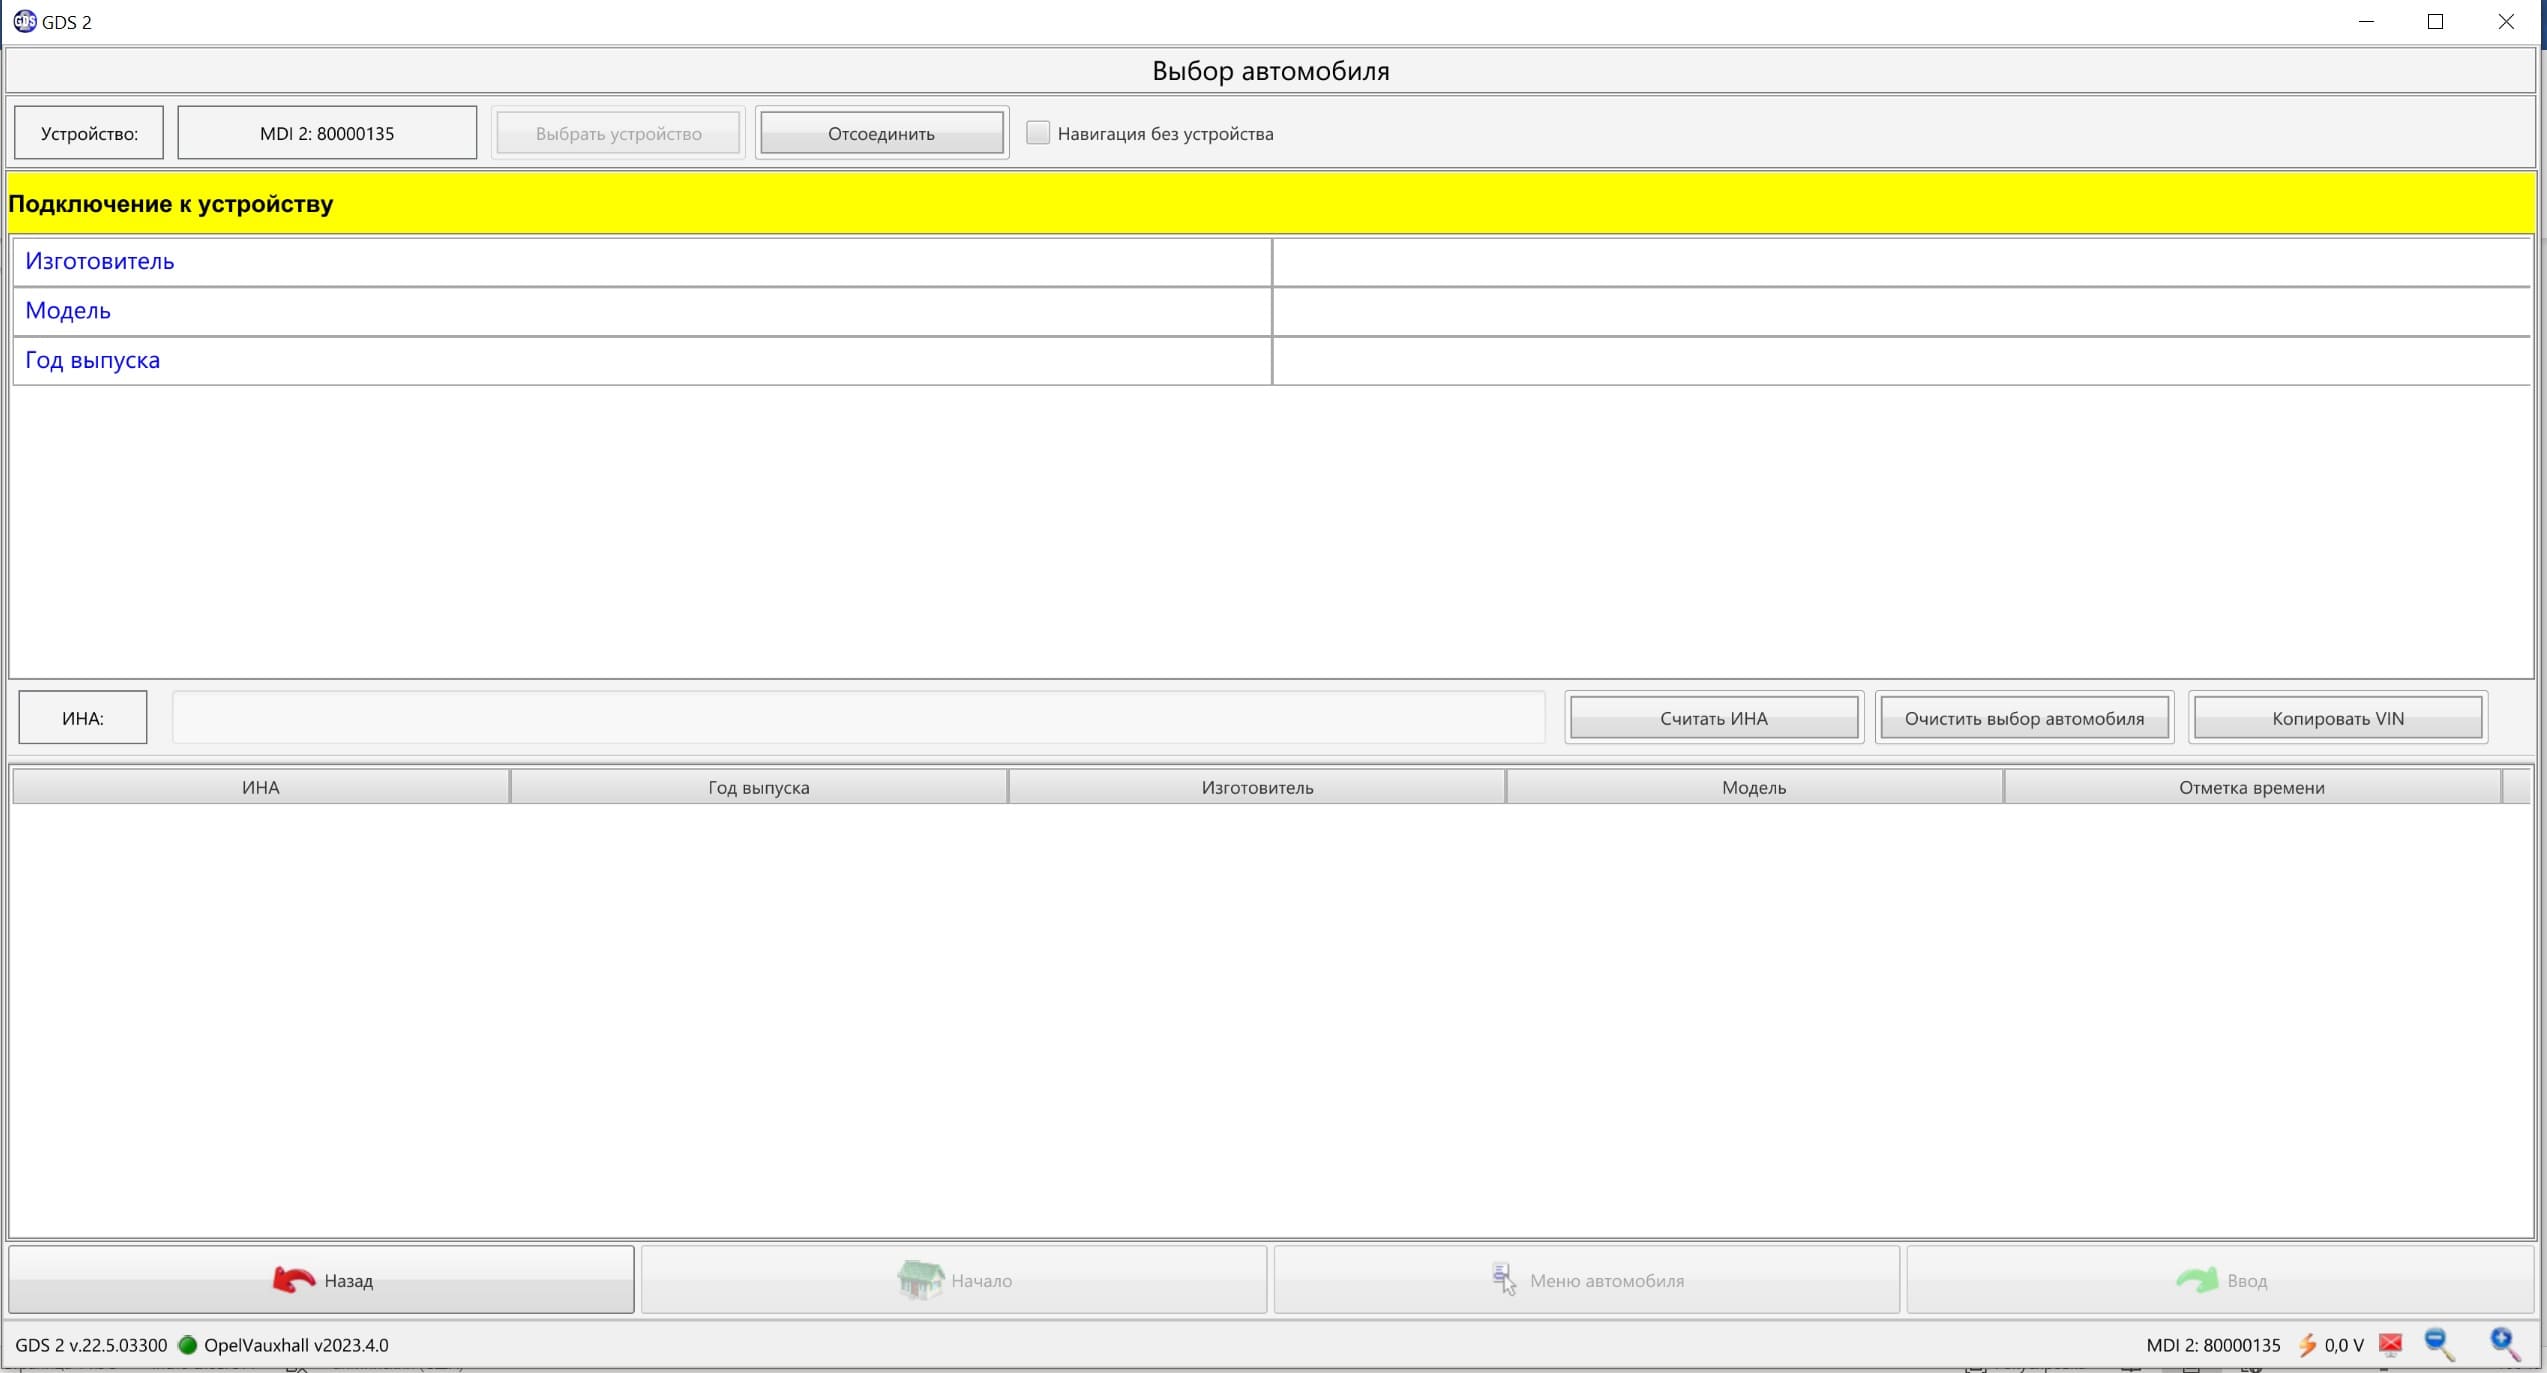Expand the Изготовитель selection row
The image size is (2547, 1373).
click(640, 262)
